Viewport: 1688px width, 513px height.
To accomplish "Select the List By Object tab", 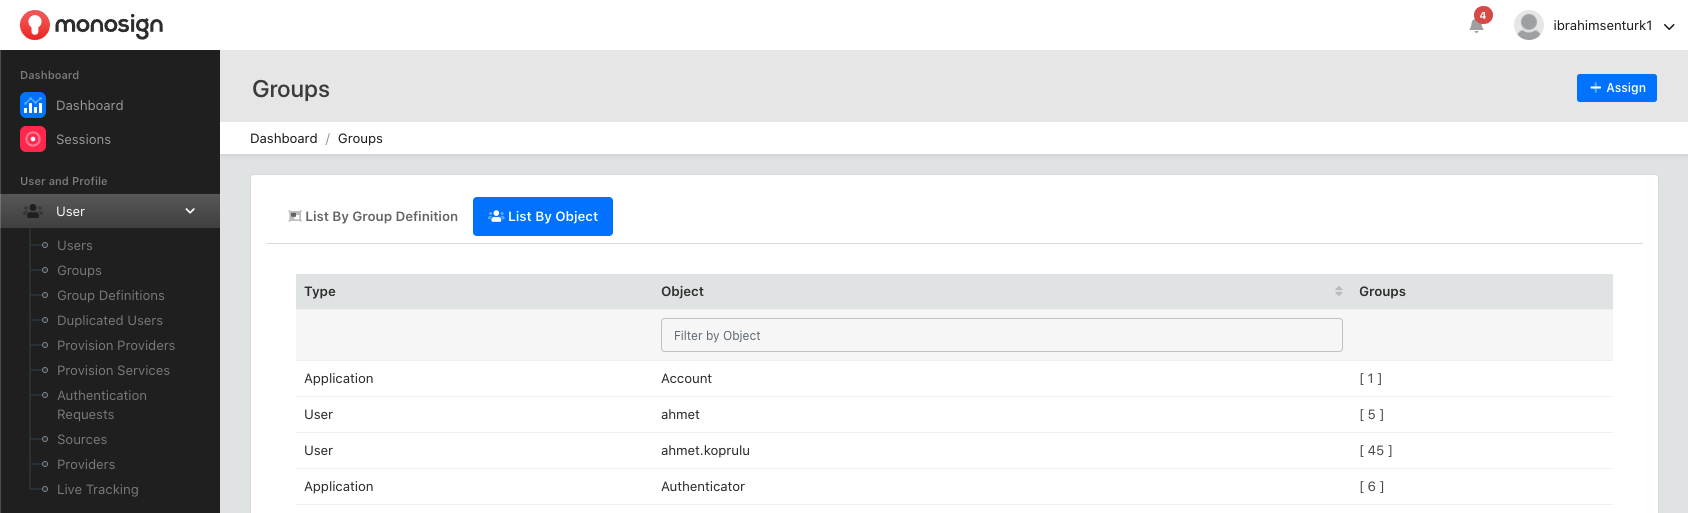I will [543, 216].
